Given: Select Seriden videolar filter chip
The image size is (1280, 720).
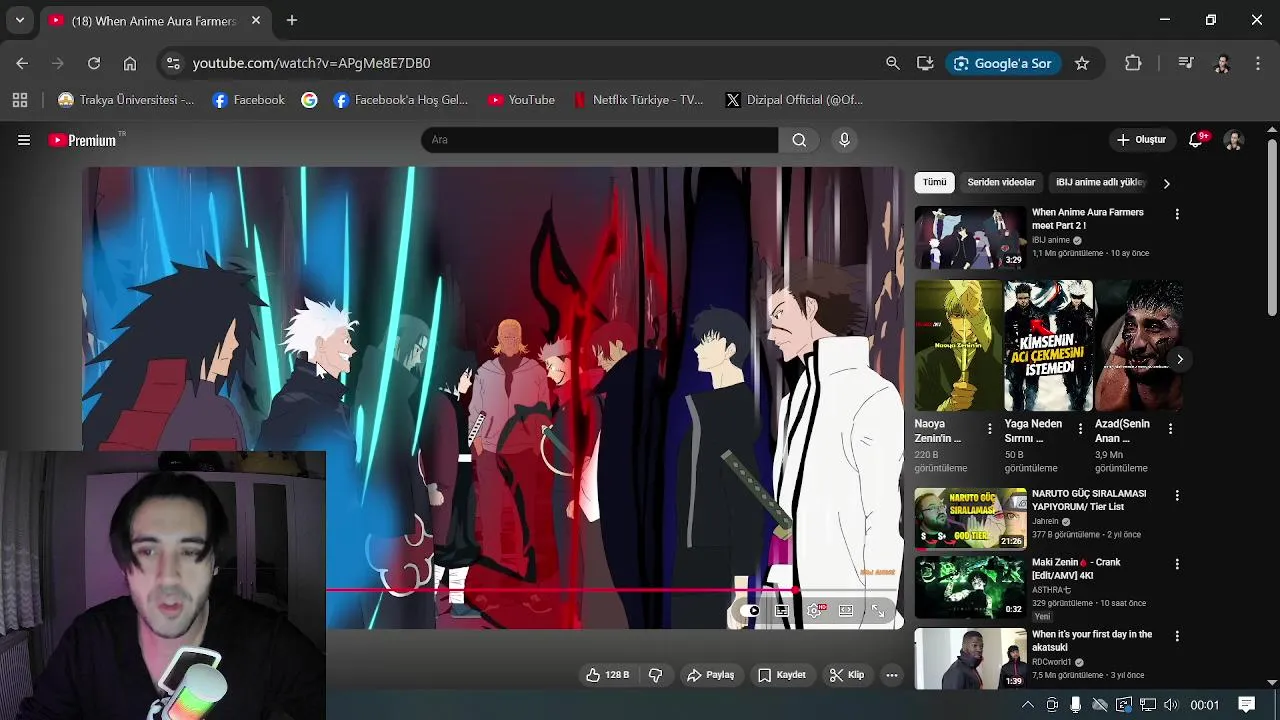Looking at the screenshot, I should pyautogui.click(x=1001, y=183).
